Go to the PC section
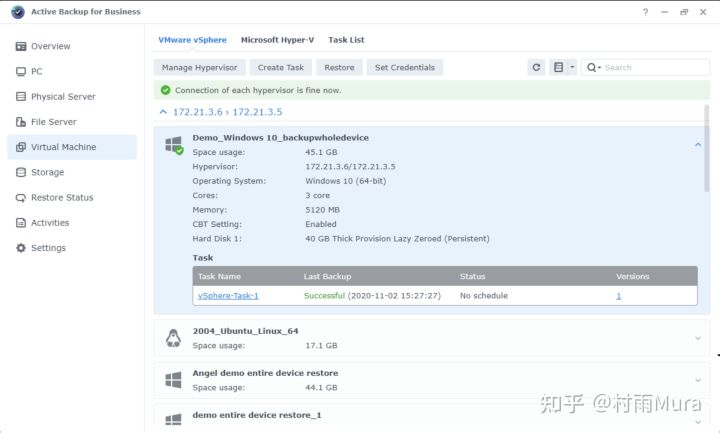Image resolution: width=720 pixels, height=433 pixels. coord(72,72)
